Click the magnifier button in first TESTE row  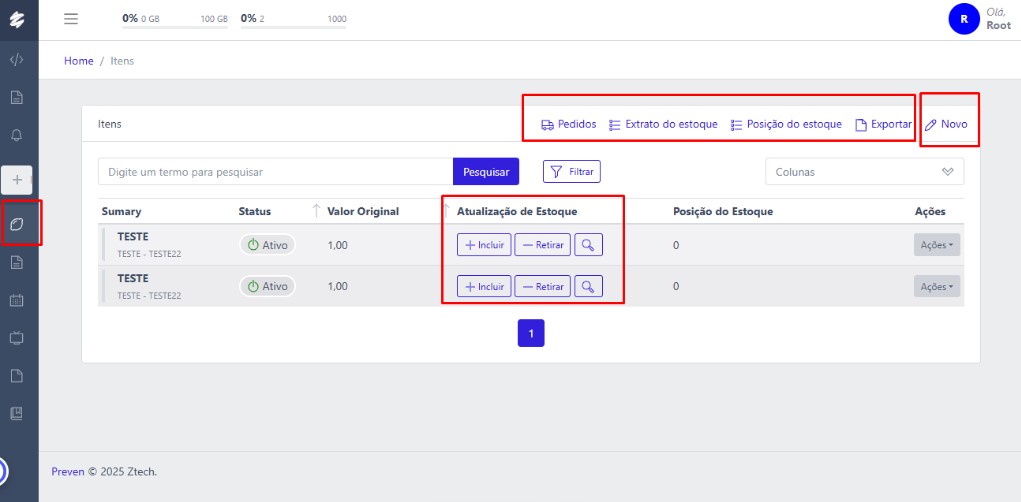click(x=589, y=245)
